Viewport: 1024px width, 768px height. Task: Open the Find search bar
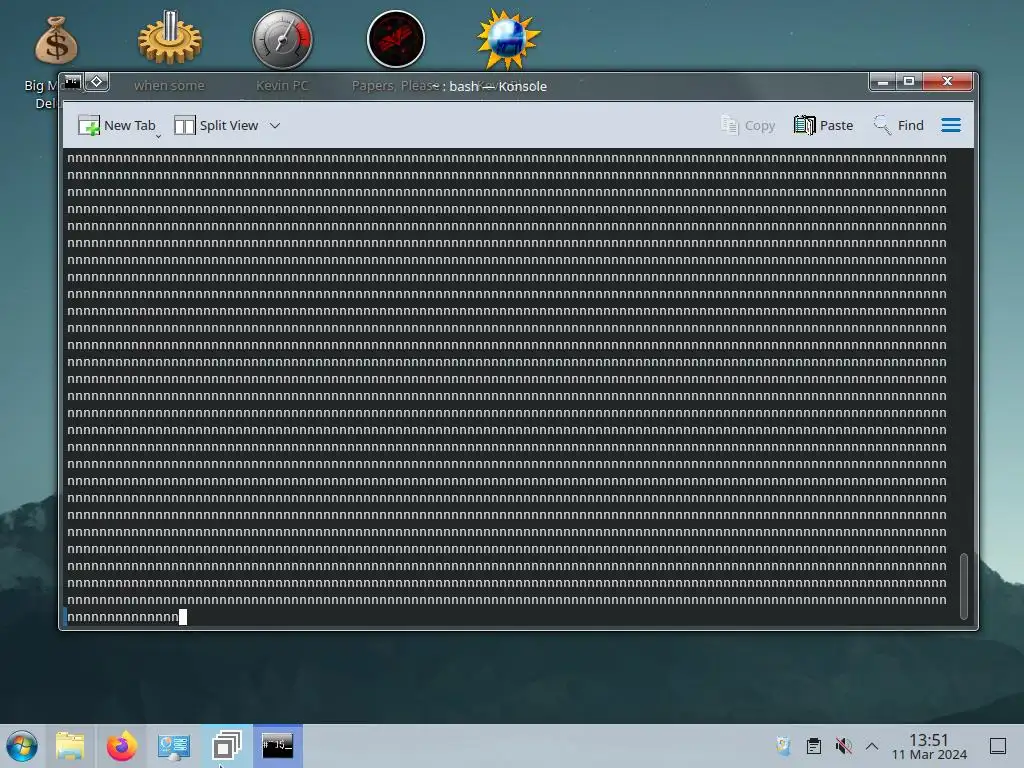point(899,125)
